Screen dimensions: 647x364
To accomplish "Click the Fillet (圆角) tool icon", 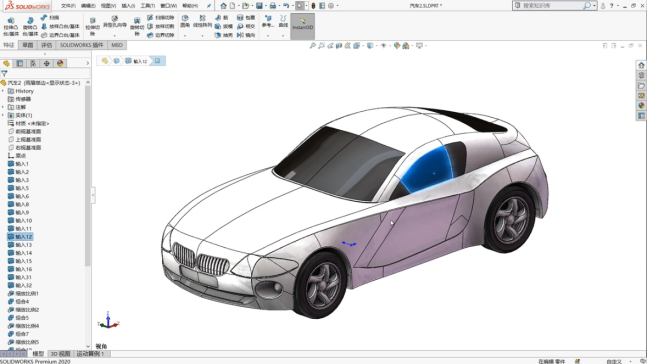I will coord(185,18).
